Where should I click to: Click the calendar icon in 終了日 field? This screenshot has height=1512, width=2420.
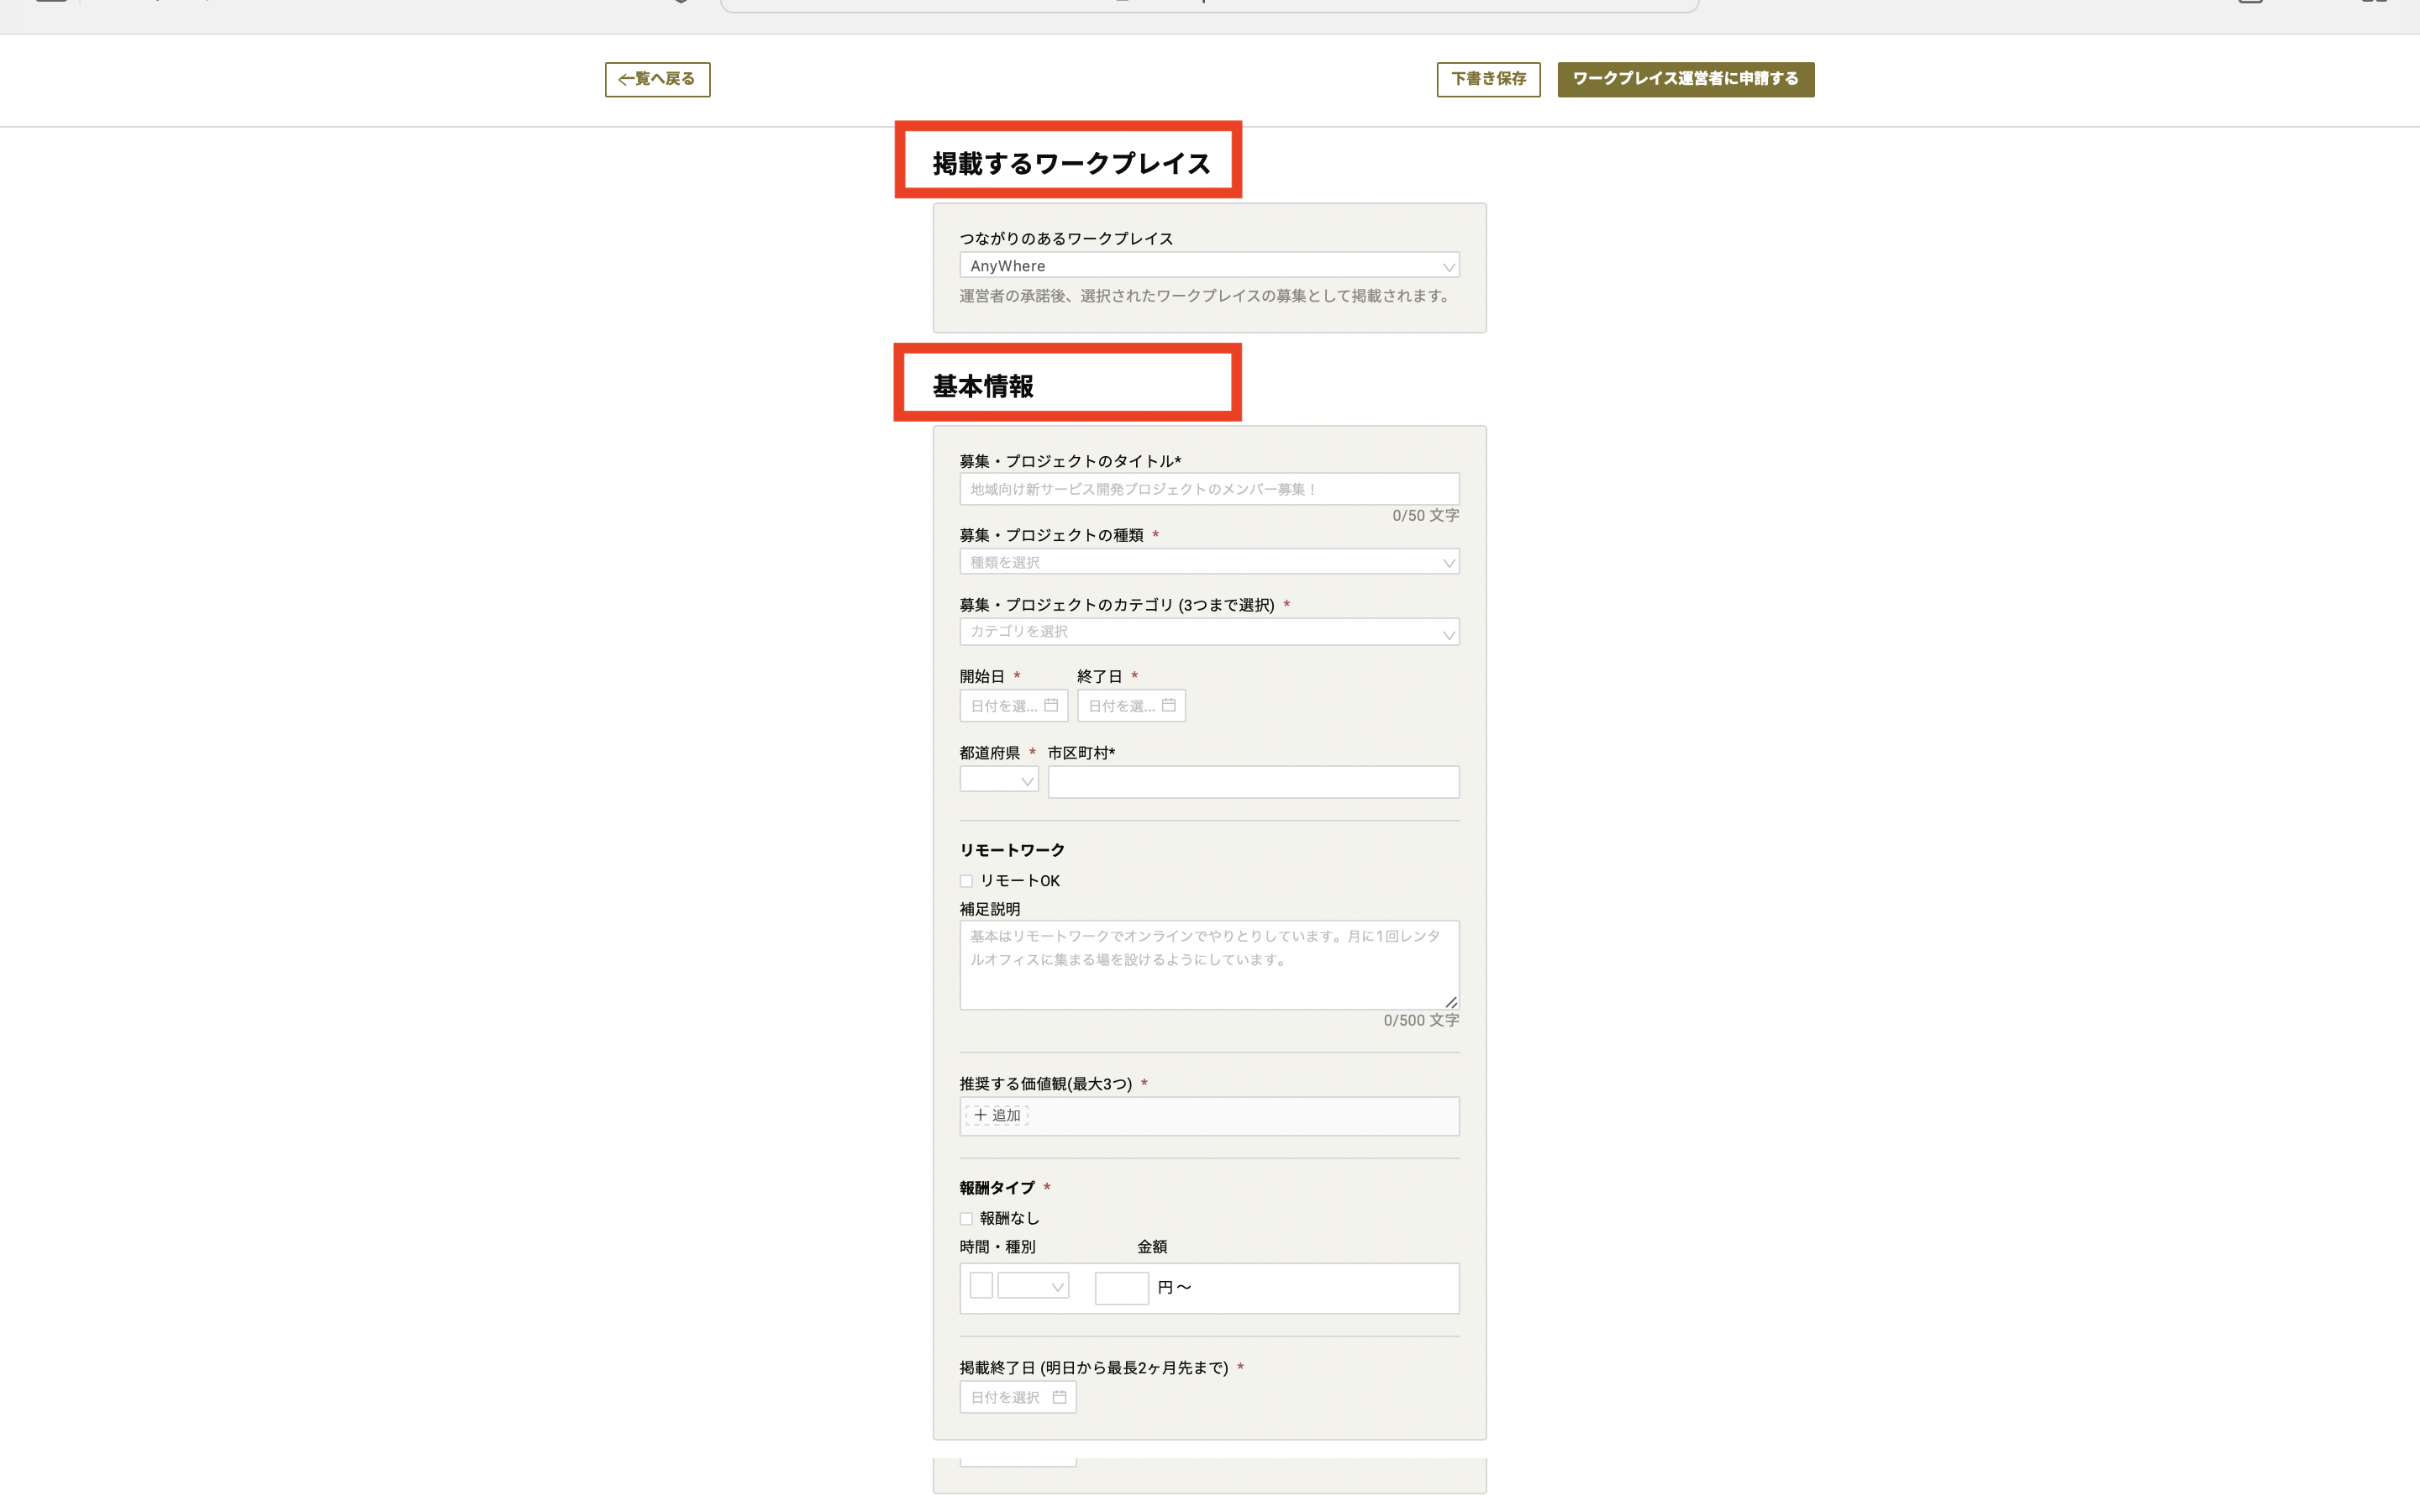coord(1168,705)
